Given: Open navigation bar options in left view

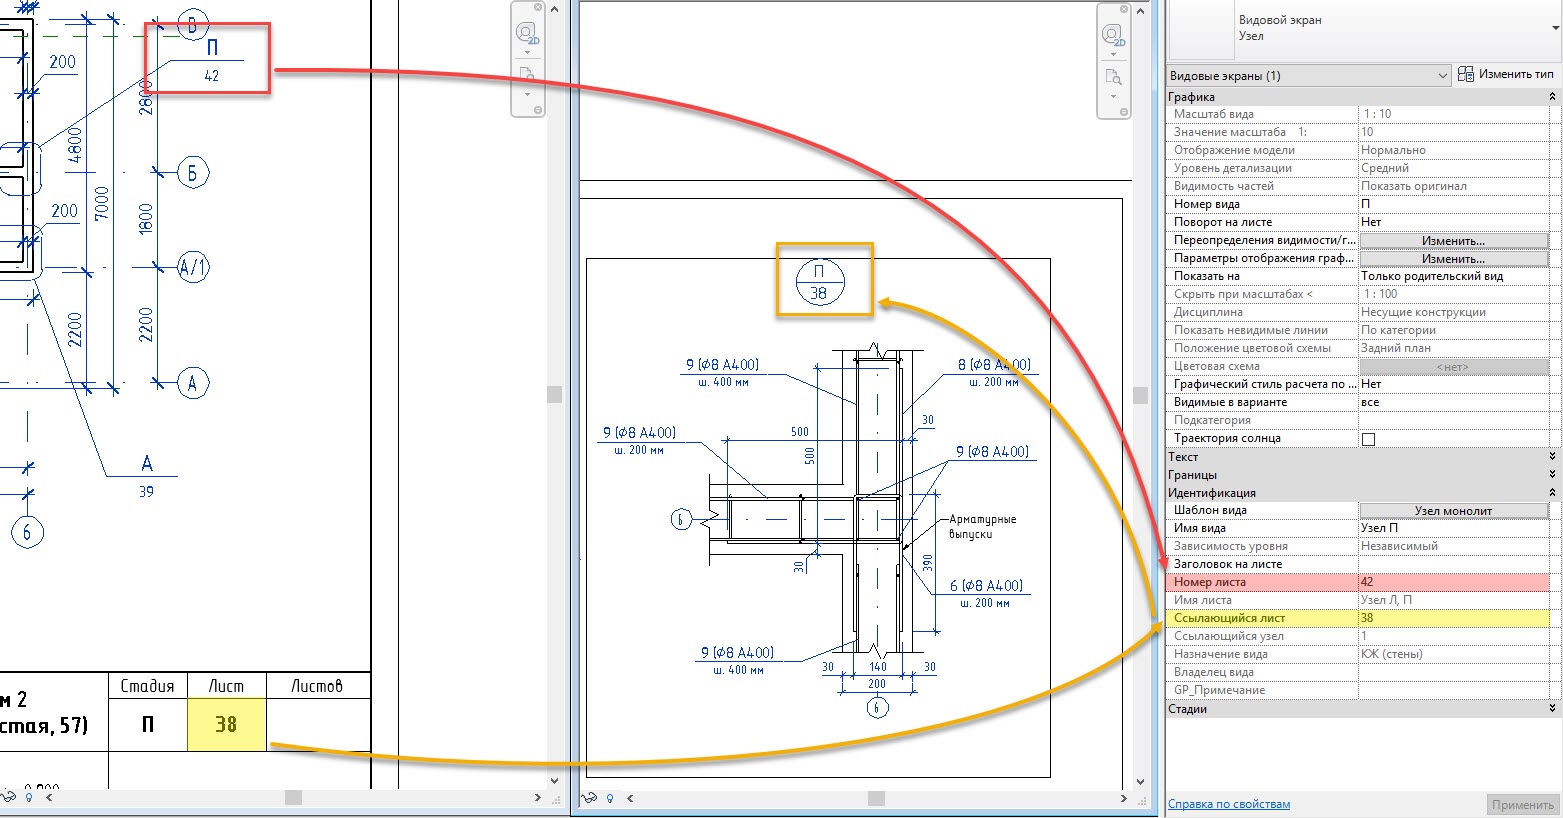Looking at the screenshot, I should point(538,110).
